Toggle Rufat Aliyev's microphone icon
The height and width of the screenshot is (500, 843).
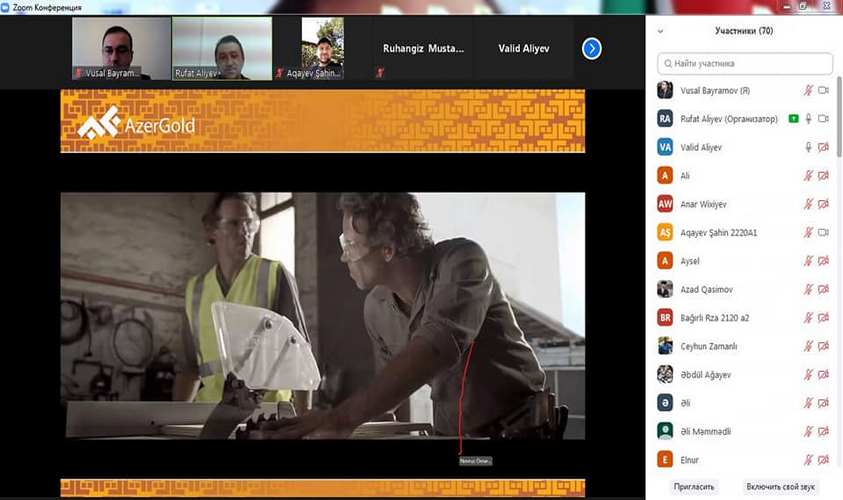tap(808, 119)
